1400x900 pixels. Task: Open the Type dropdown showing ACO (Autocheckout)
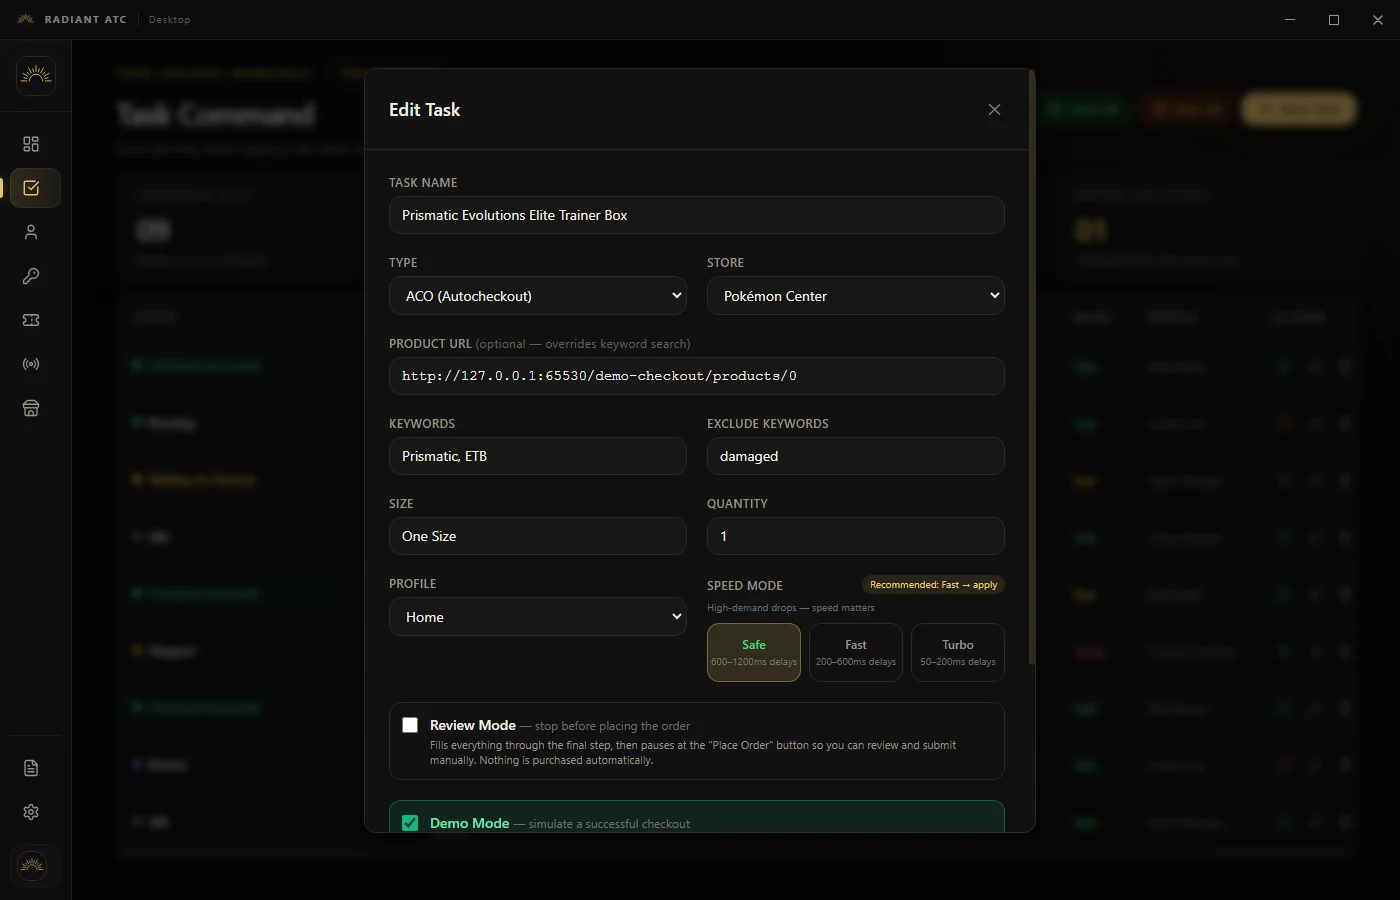tap(538, 296)
